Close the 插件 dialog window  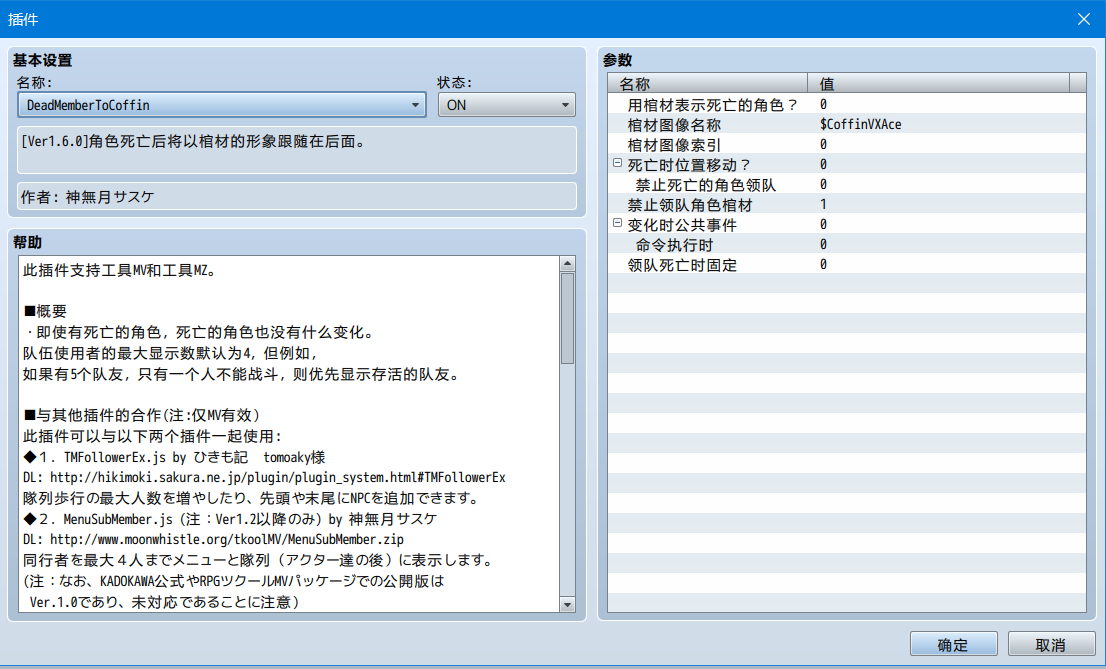point(1083,19)
